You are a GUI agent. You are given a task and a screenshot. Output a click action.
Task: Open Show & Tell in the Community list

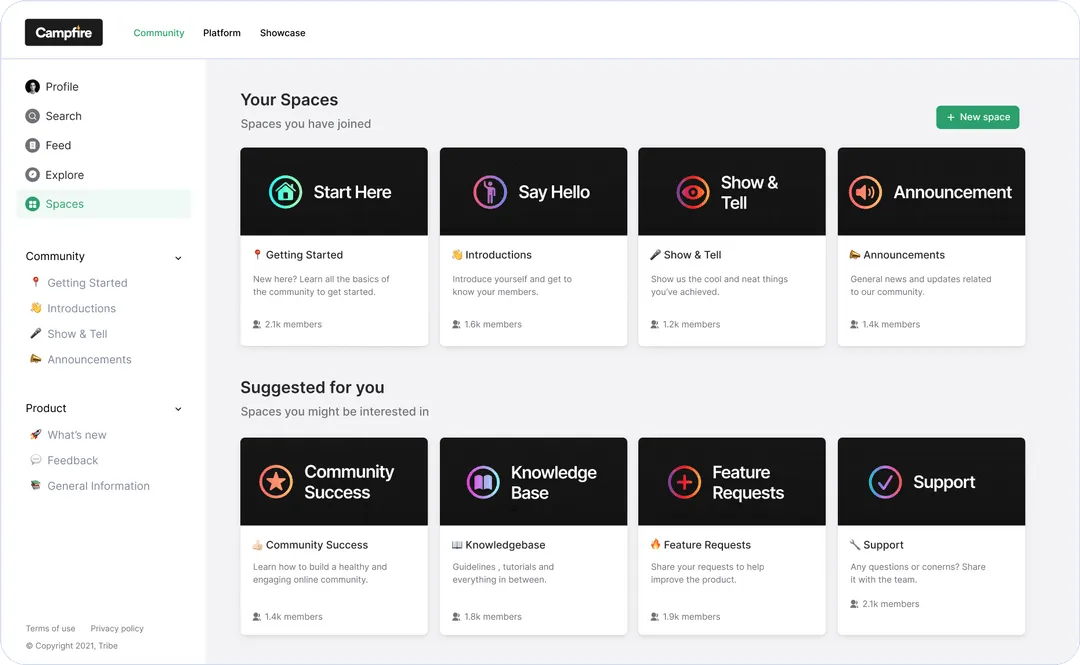point(77,334)
